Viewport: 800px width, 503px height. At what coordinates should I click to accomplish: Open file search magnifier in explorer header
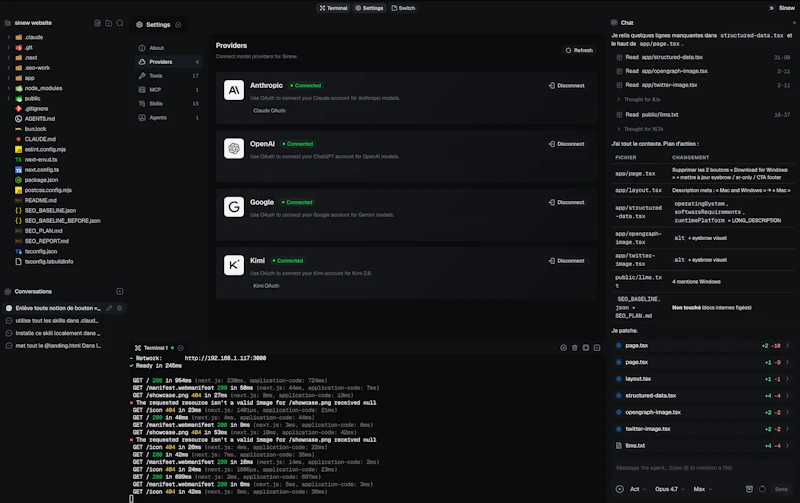120,23
